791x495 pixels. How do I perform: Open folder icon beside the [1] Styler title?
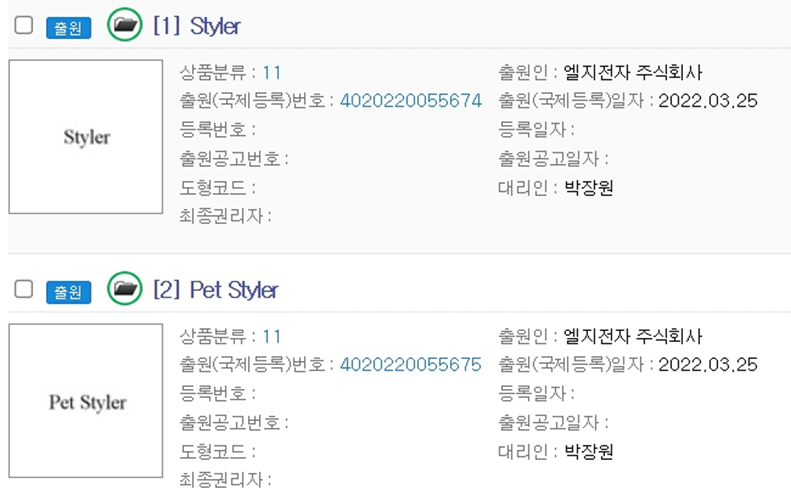[x=125, y=24]
